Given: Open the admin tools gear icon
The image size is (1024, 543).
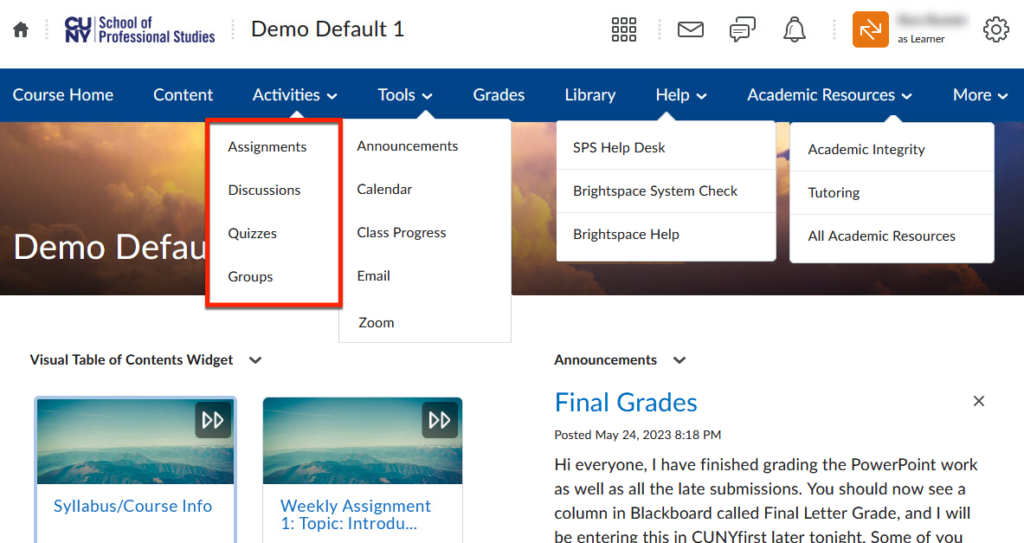Looking at the screenshot, I should [x=996, y=30].
